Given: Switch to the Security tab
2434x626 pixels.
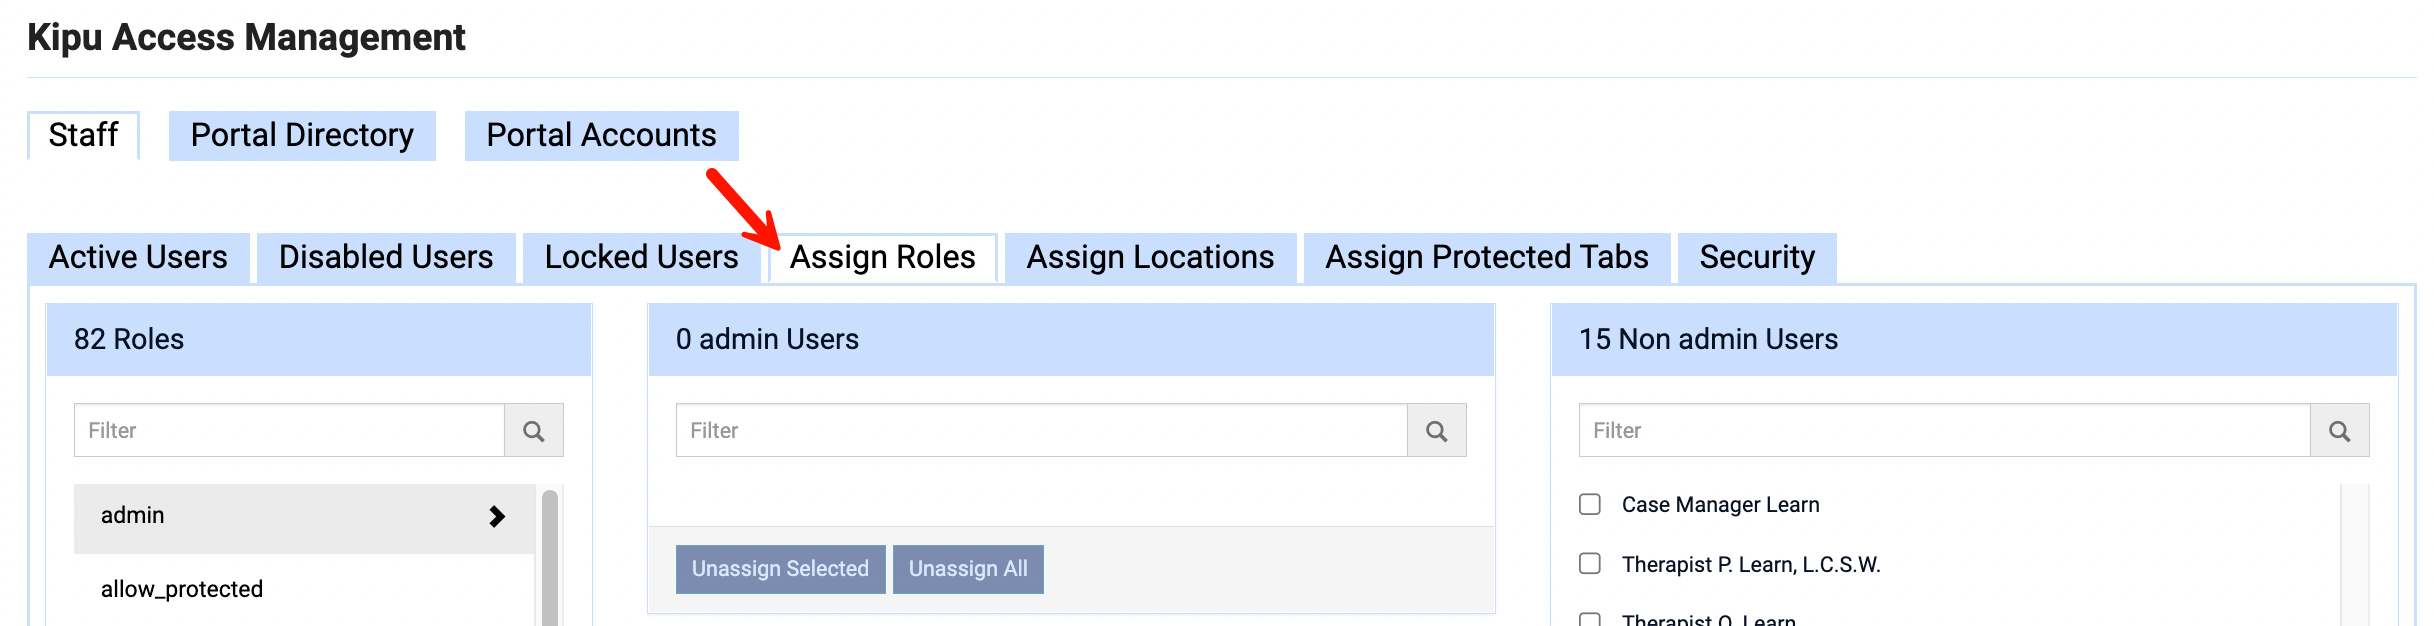Looking at the screenshot, I should click(x=1756, y=257).
